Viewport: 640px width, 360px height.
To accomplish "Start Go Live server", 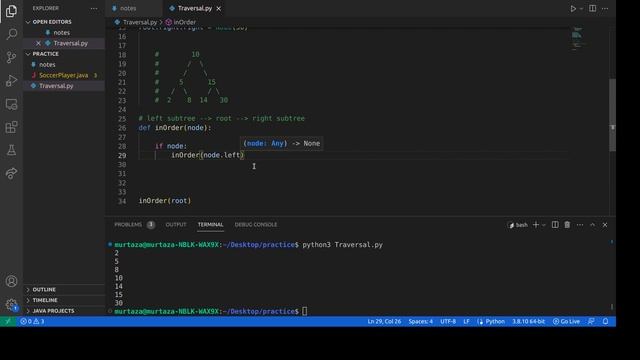I will (x=566, y=321).
